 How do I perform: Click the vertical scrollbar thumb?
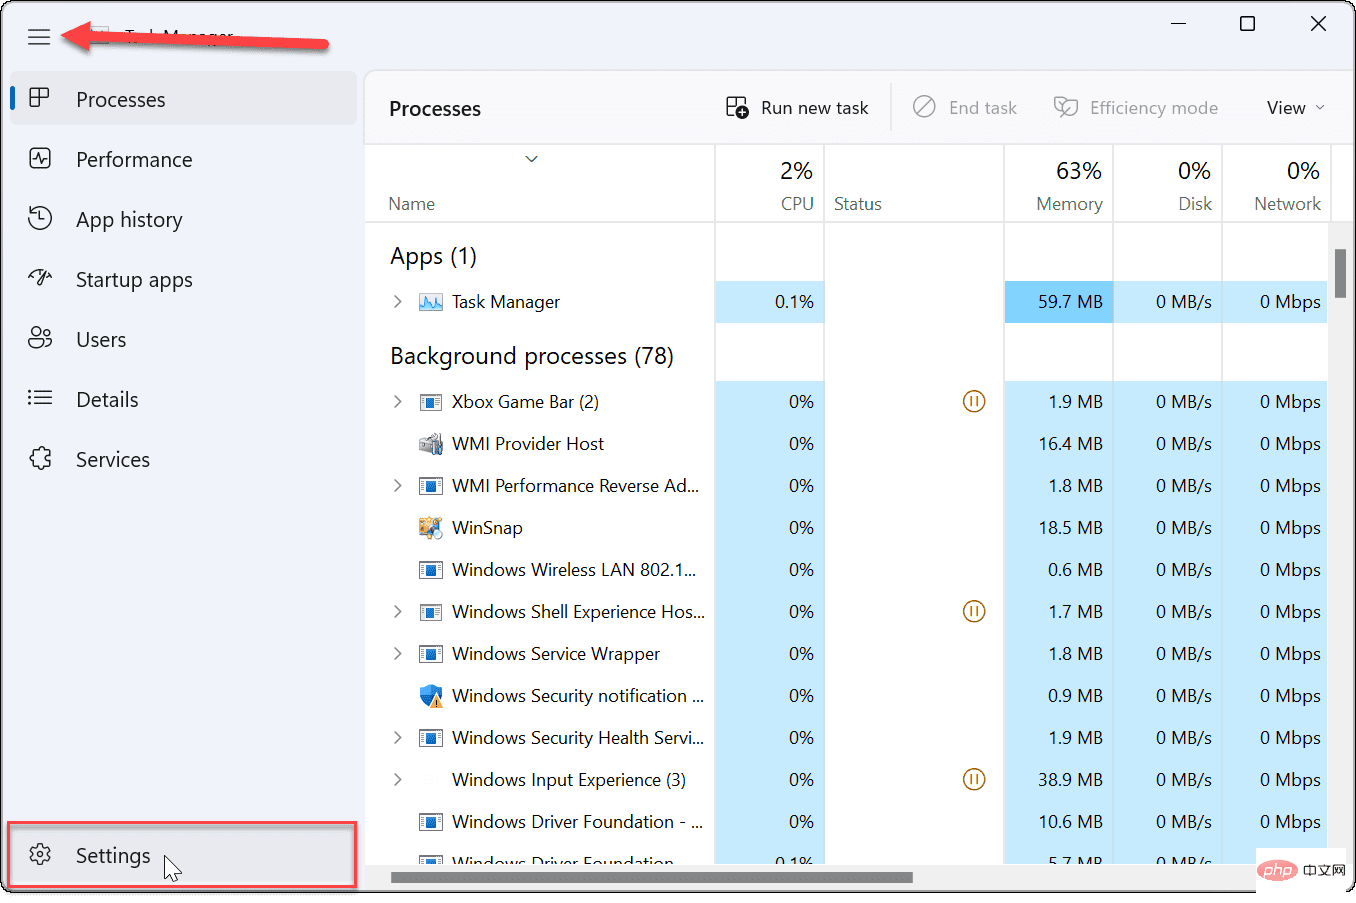coord(1340,273)
